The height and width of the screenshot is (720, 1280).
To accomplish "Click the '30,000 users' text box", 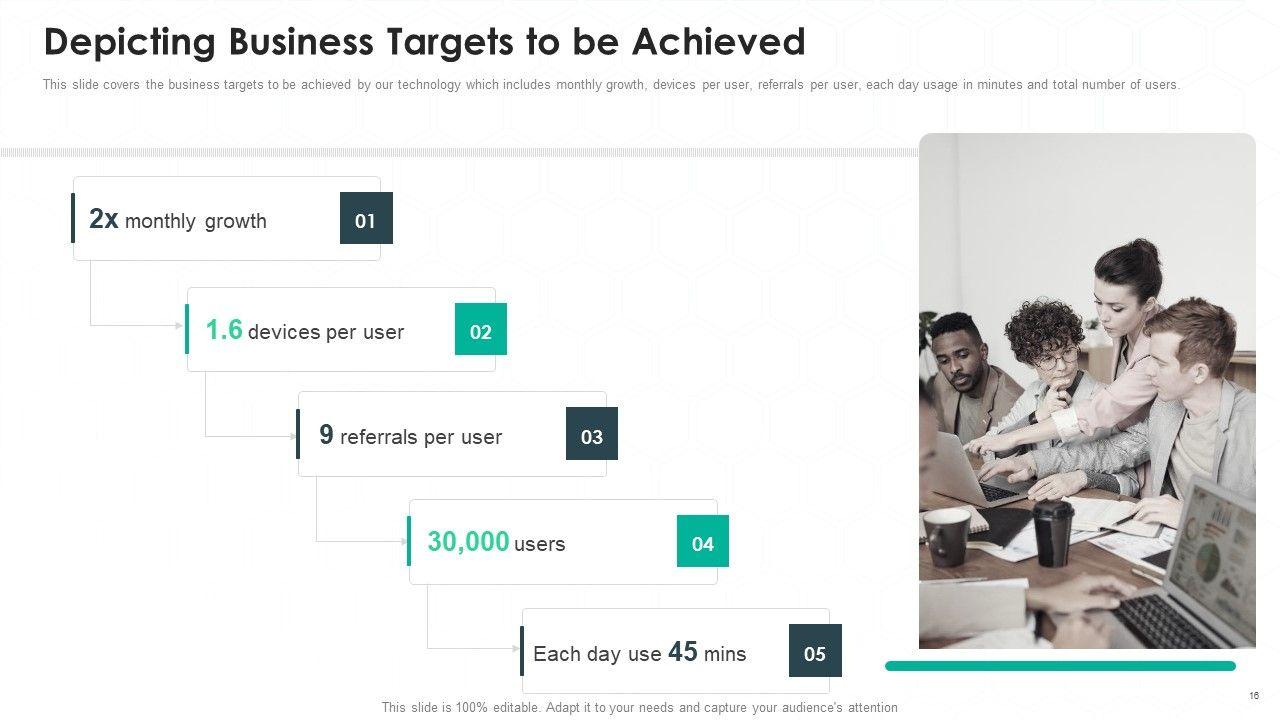I will pos(497,543).
